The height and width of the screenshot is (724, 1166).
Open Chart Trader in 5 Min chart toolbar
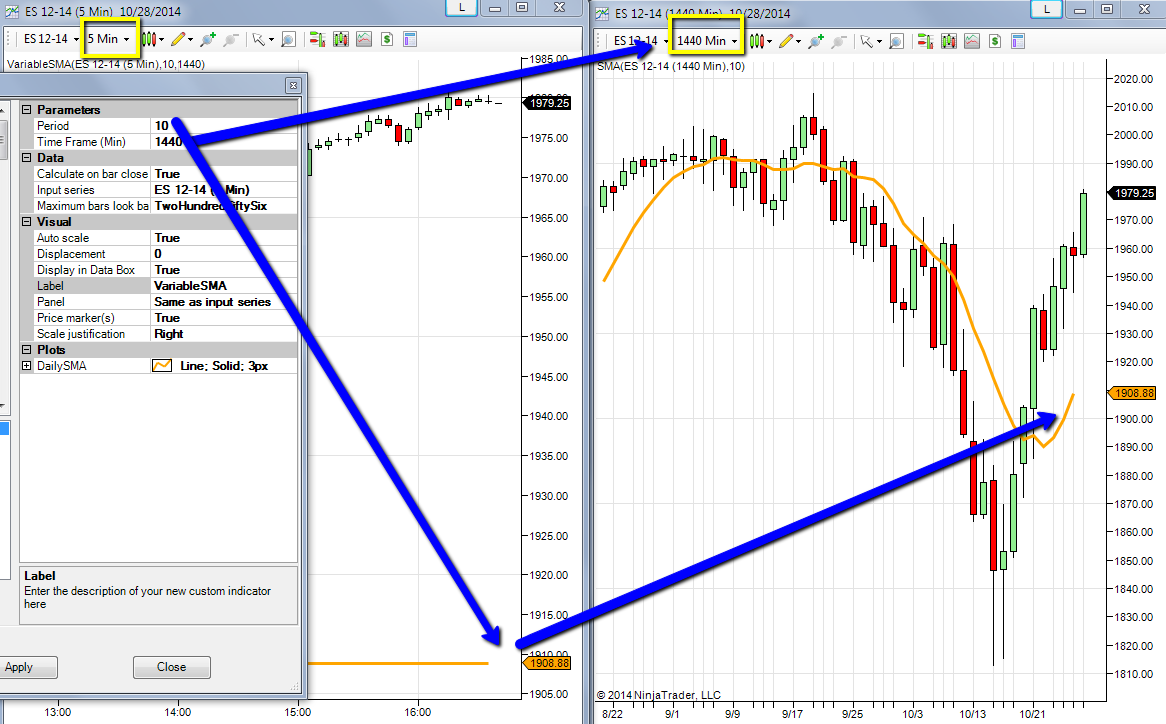[318, 39]
